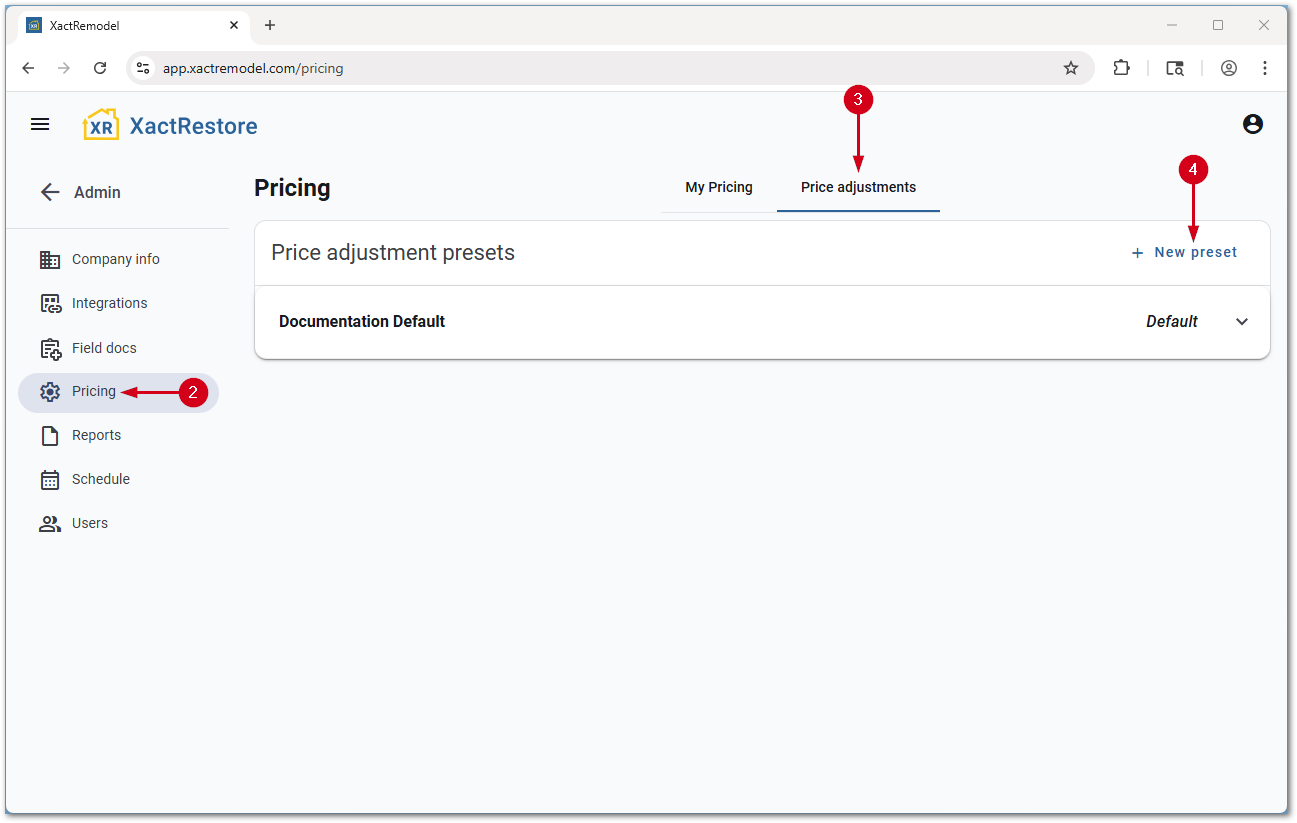Screen dimensions: 1297x823
Task: Bookmark this page with the star icon
Action: (x=1071, y=68)
